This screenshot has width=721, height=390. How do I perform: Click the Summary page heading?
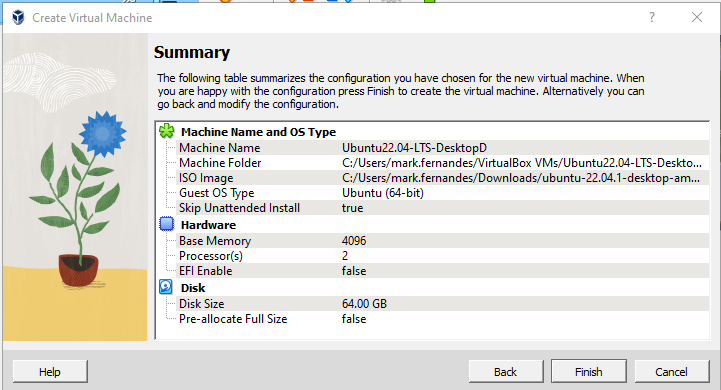pos(192,52)
